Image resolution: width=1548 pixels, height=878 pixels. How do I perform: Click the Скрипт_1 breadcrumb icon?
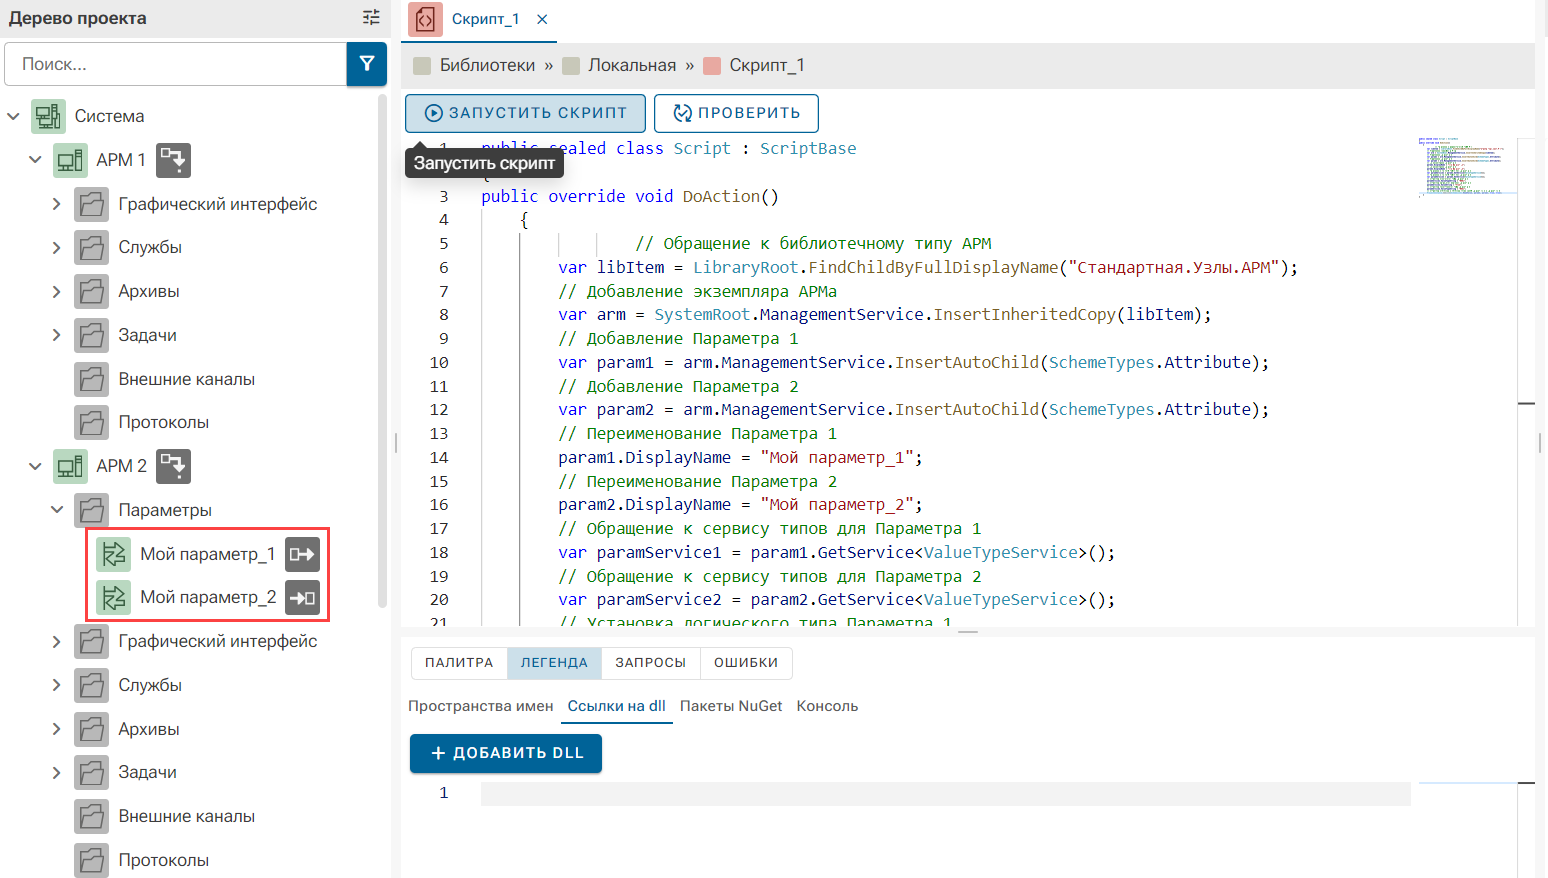click(x=712, y=65)
